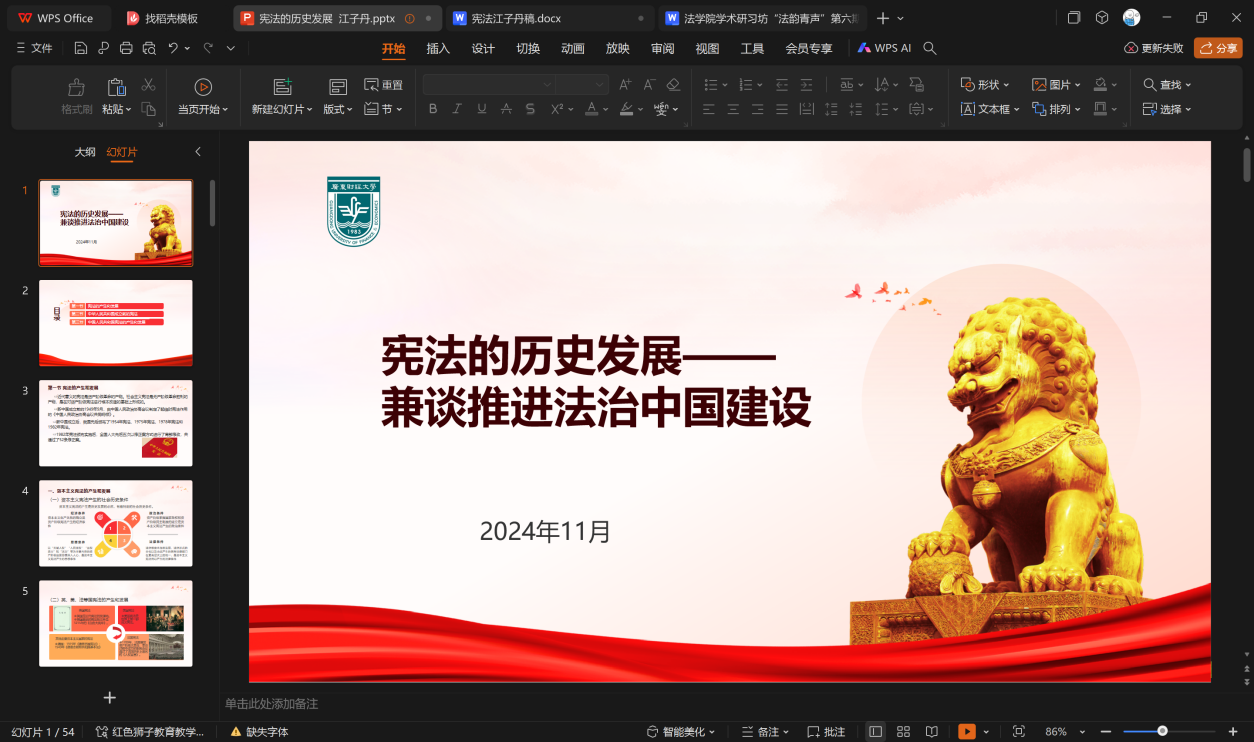Click the search magnifier next to WPS AI

tap(930, 48)
